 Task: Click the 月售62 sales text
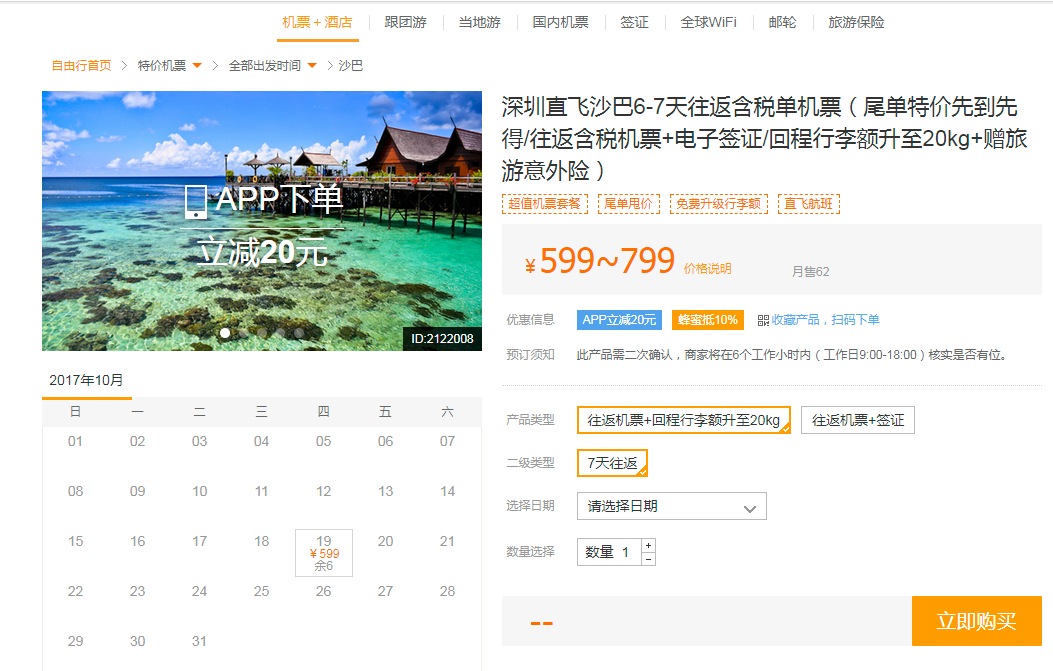(811, 272)
